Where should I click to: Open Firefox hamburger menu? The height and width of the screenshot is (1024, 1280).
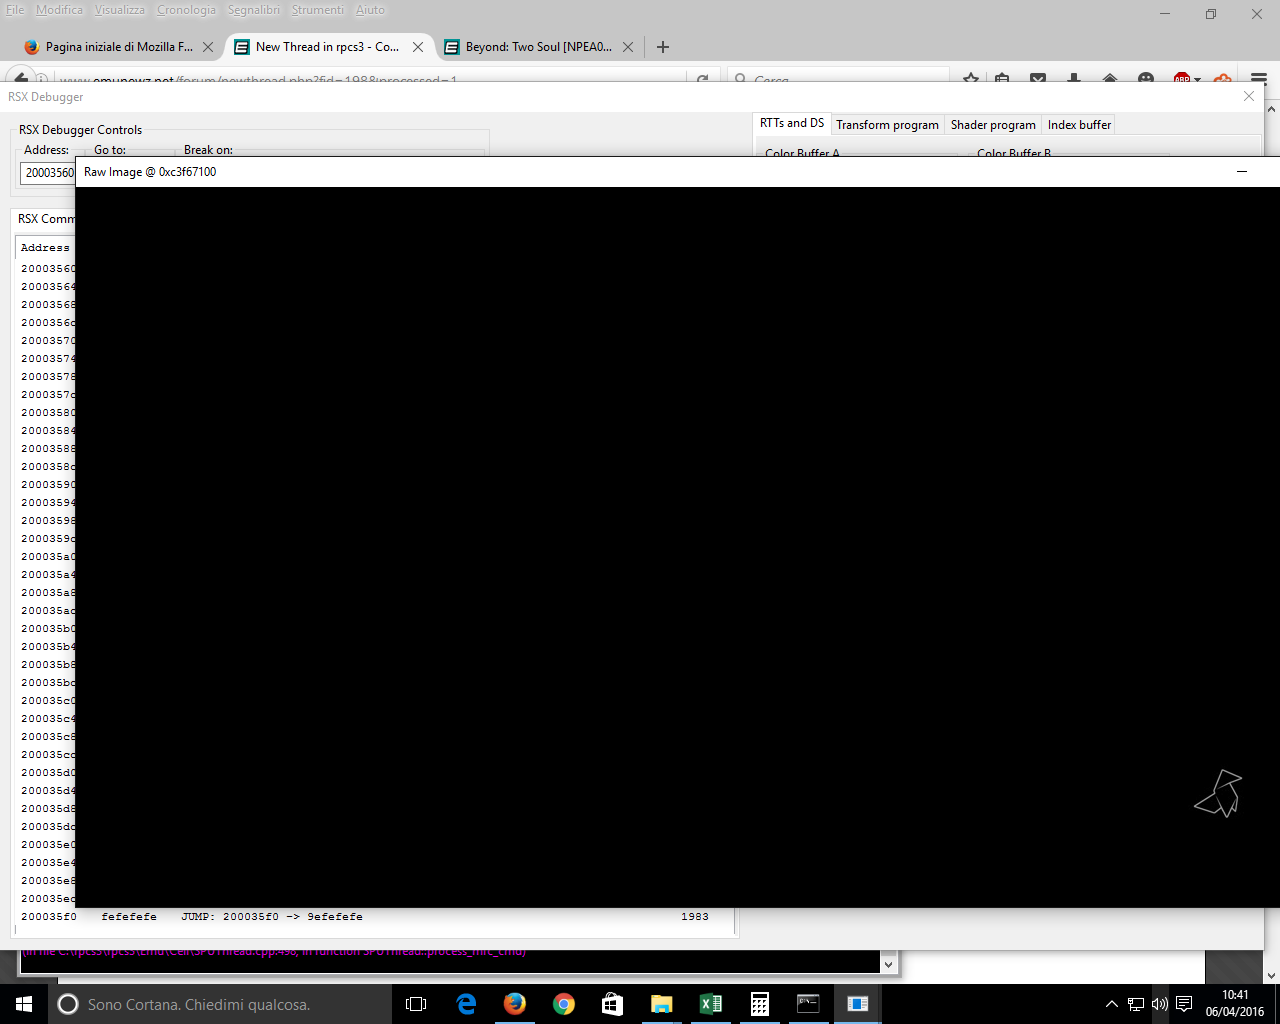[1258, 79]
